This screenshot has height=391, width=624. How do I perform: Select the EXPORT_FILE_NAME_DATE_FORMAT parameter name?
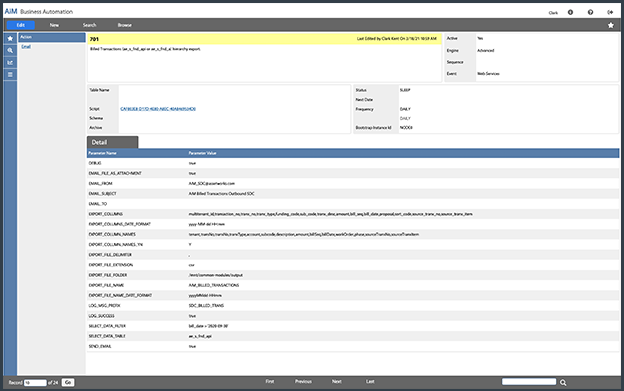click(x=120, y=296)
